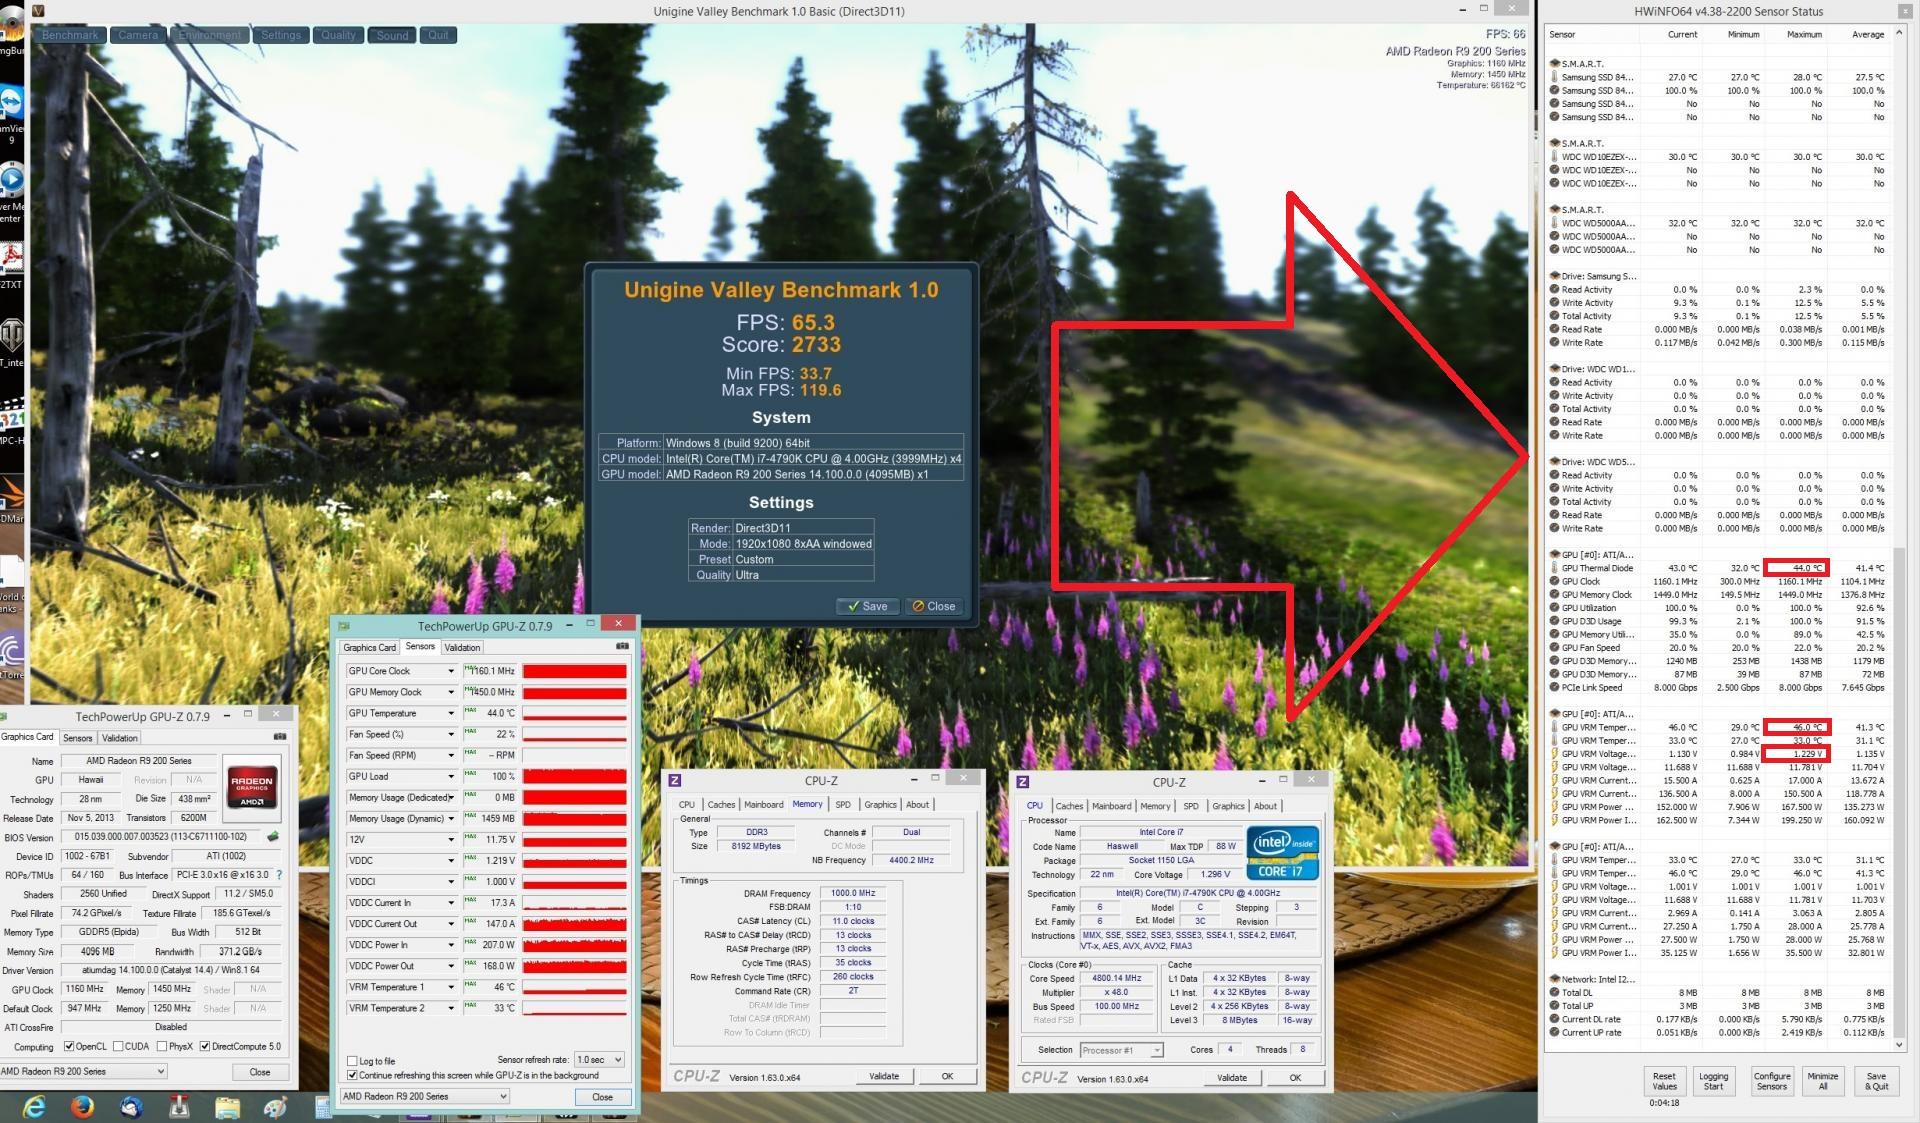Viewport: 1920px width, 1123px height.
Task: Click the Unigine Valley title bar icon
Action: (39, 11)
